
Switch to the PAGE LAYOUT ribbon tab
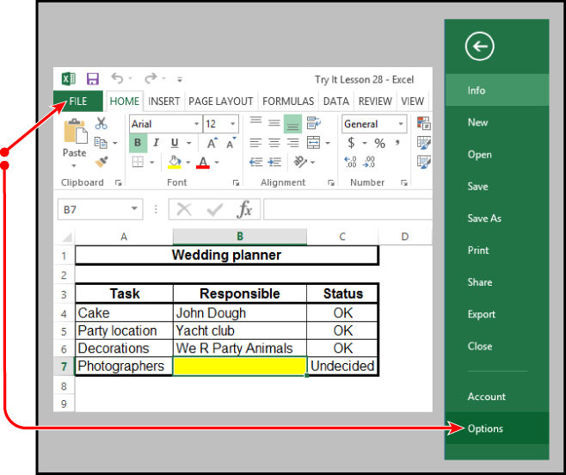[x=221, y=101]
